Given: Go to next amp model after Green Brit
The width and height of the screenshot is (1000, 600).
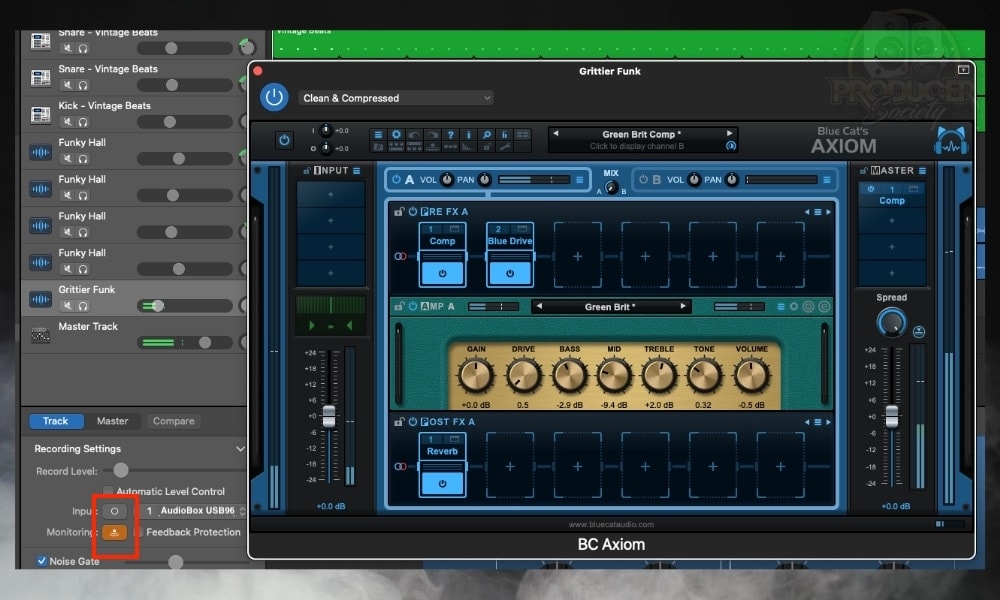Looking at the screenshot, I should (683, 306).
